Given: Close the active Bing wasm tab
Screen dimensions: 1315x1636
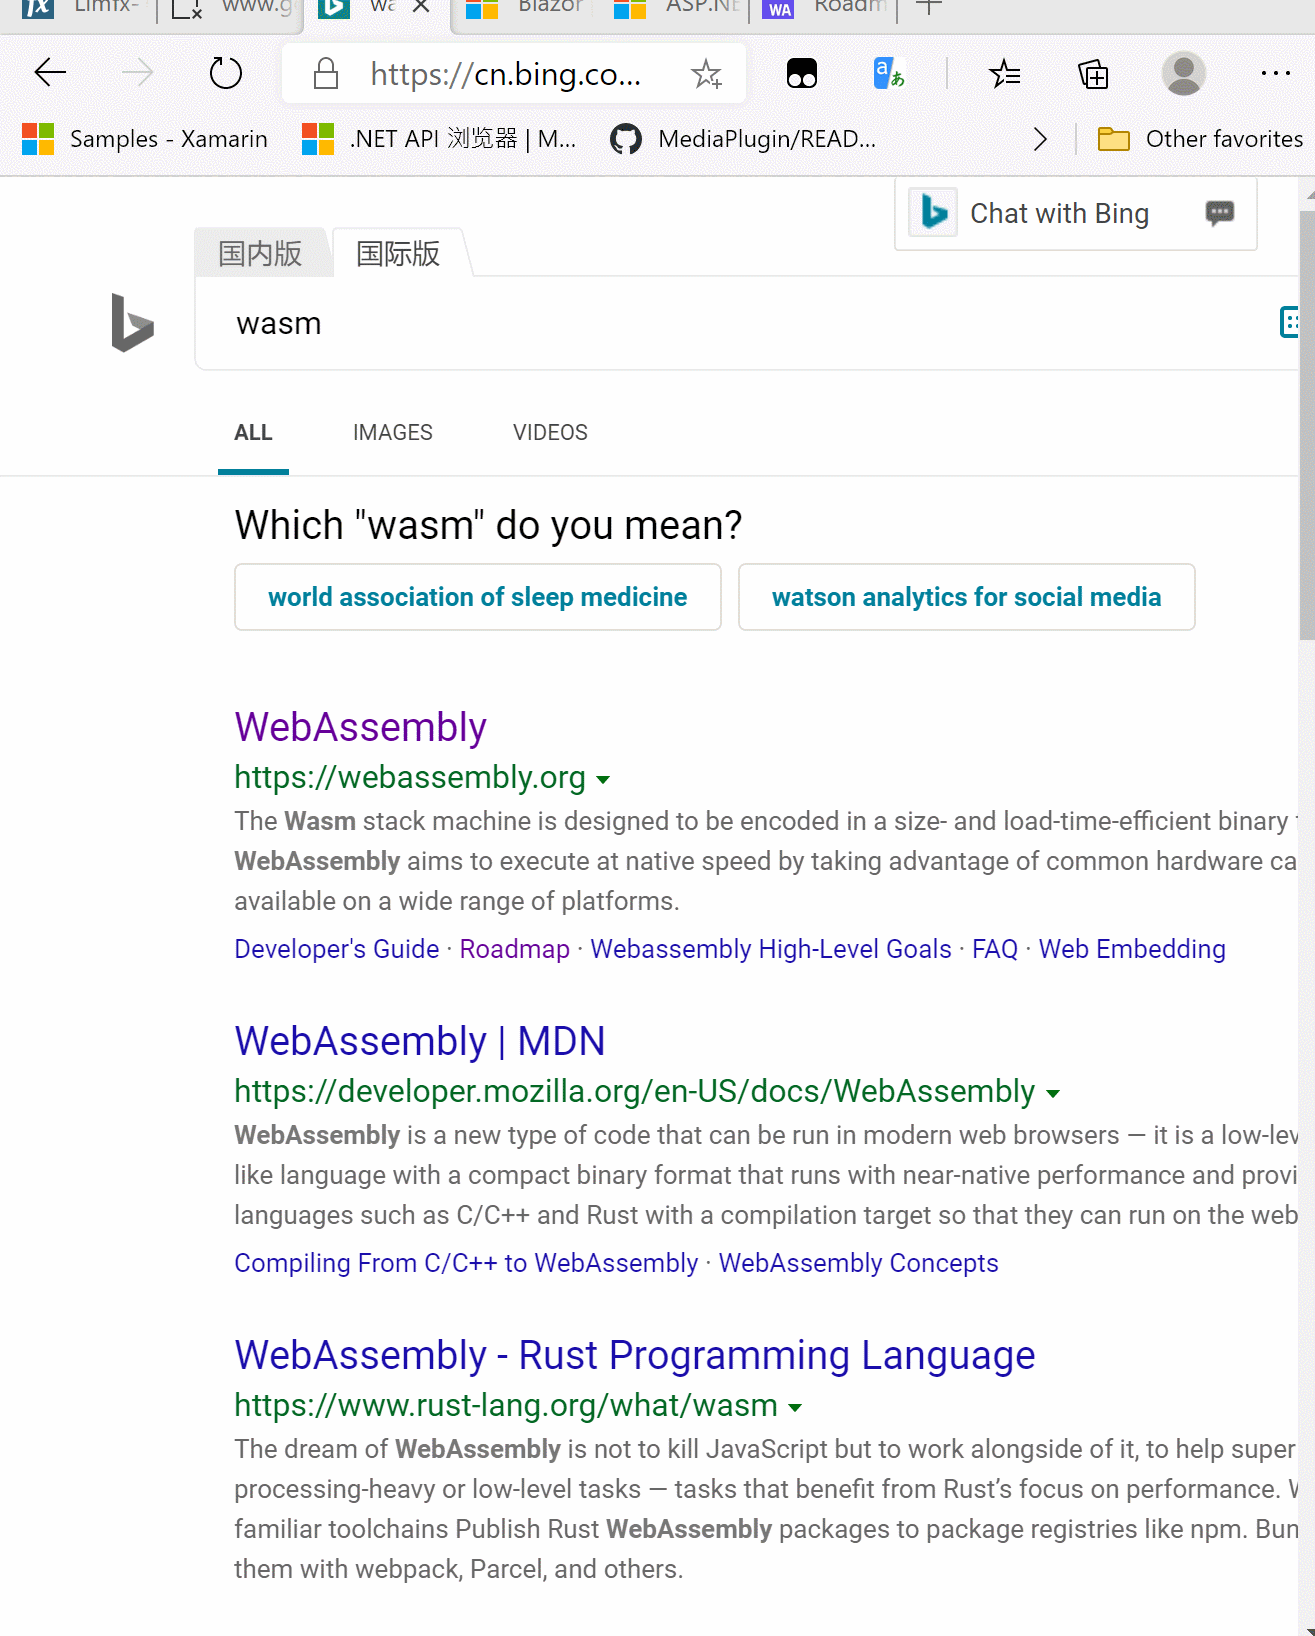Looking at the screenshot, I should point(421,7).
